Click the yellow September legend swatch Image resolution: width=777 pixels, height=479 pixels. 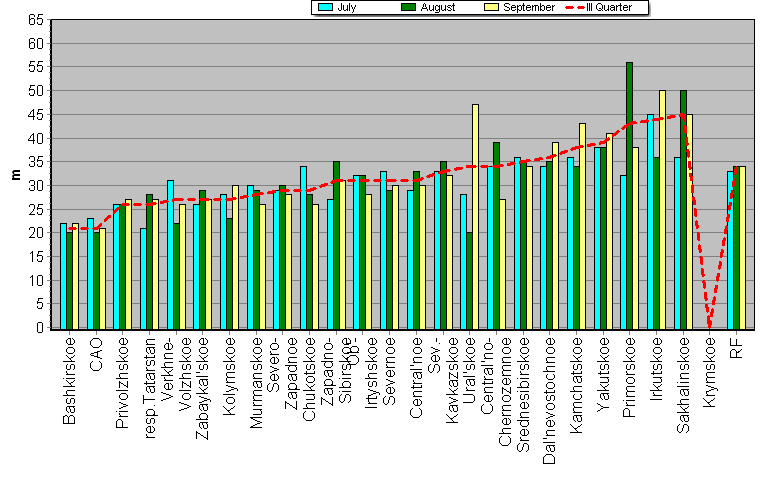pyautogui.click(x=491, y=7)
